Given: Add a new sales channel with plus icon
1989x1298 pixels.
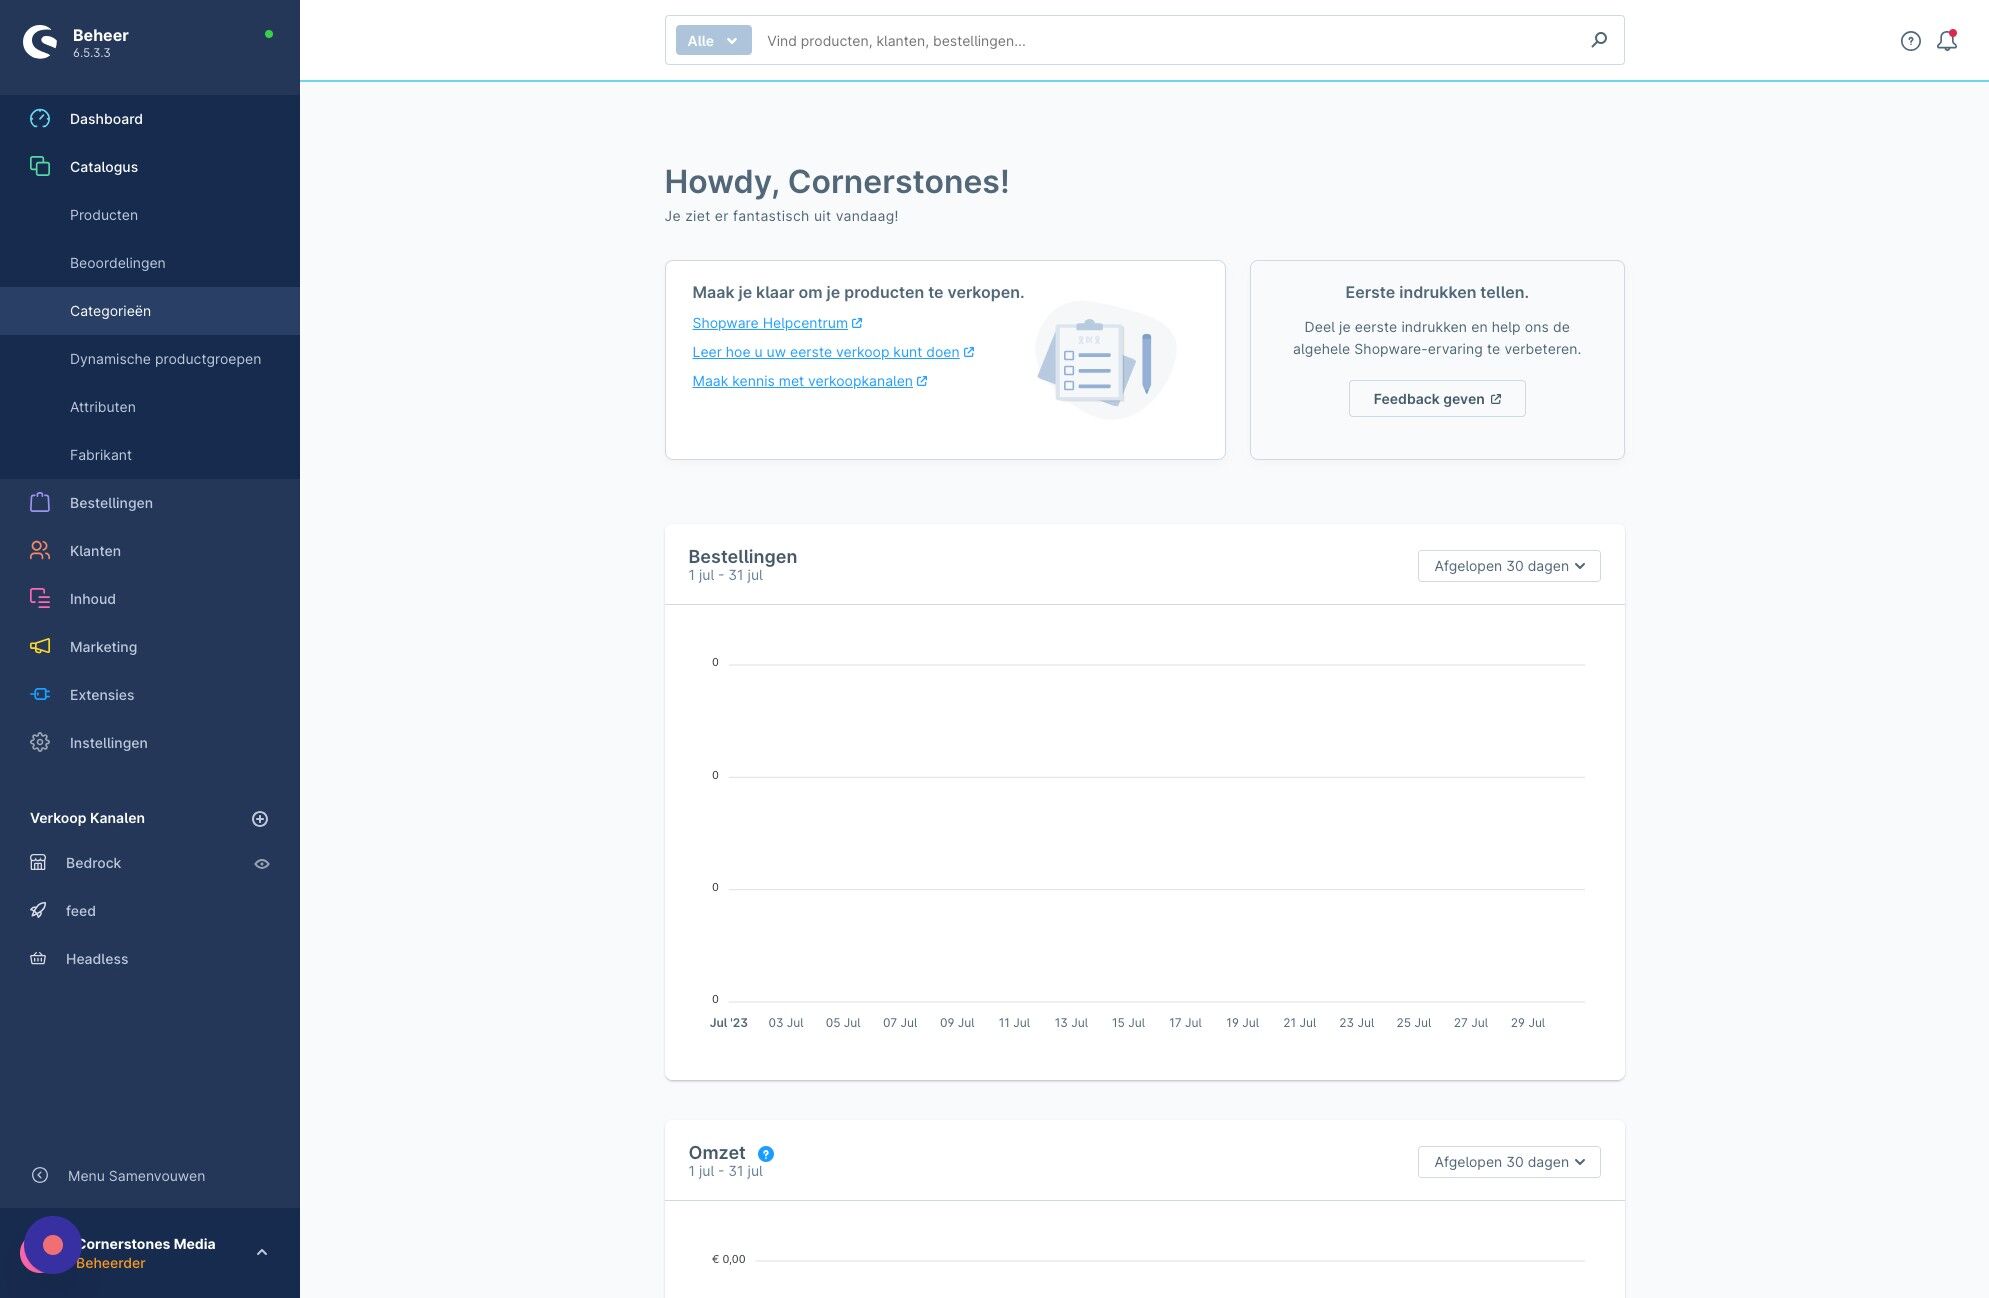Looking at the screenshot, I should [260, 819].
